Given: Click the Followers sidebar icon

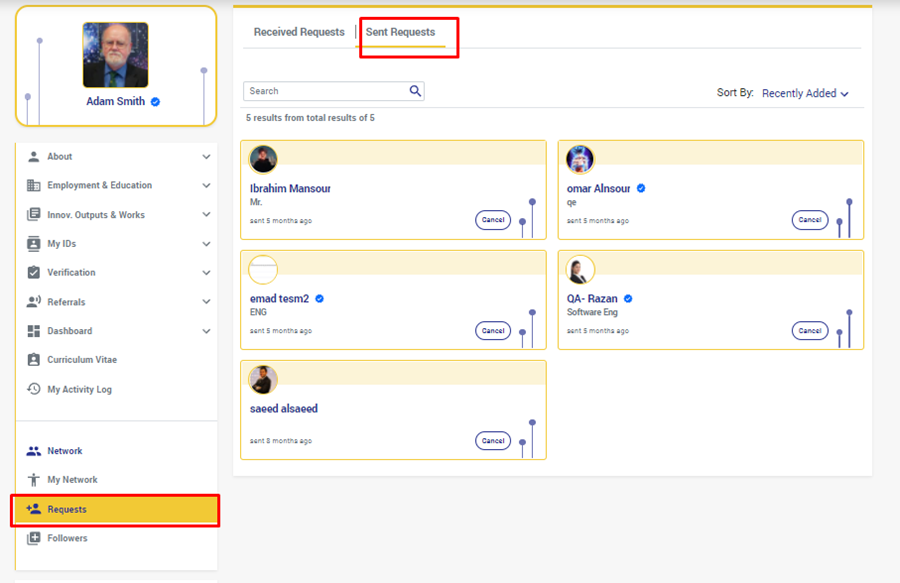Looking at the screenshot, I should point(34,538).
